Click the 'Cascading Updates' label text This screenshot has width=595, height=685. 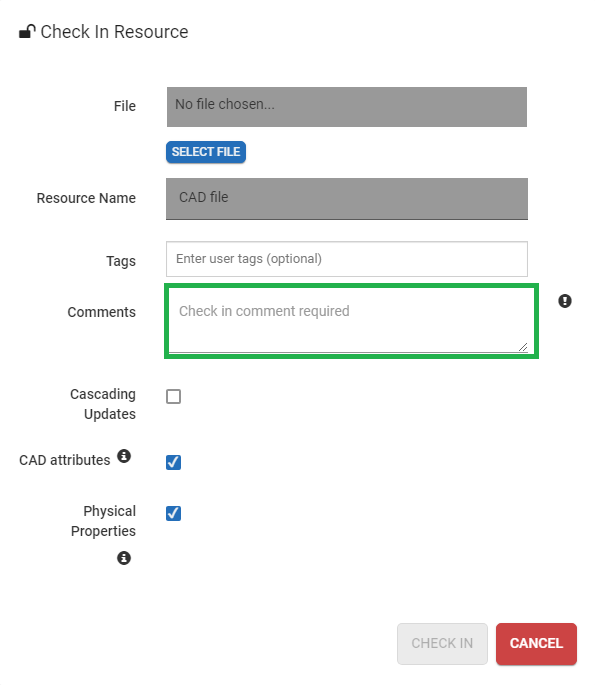[103, 404]
